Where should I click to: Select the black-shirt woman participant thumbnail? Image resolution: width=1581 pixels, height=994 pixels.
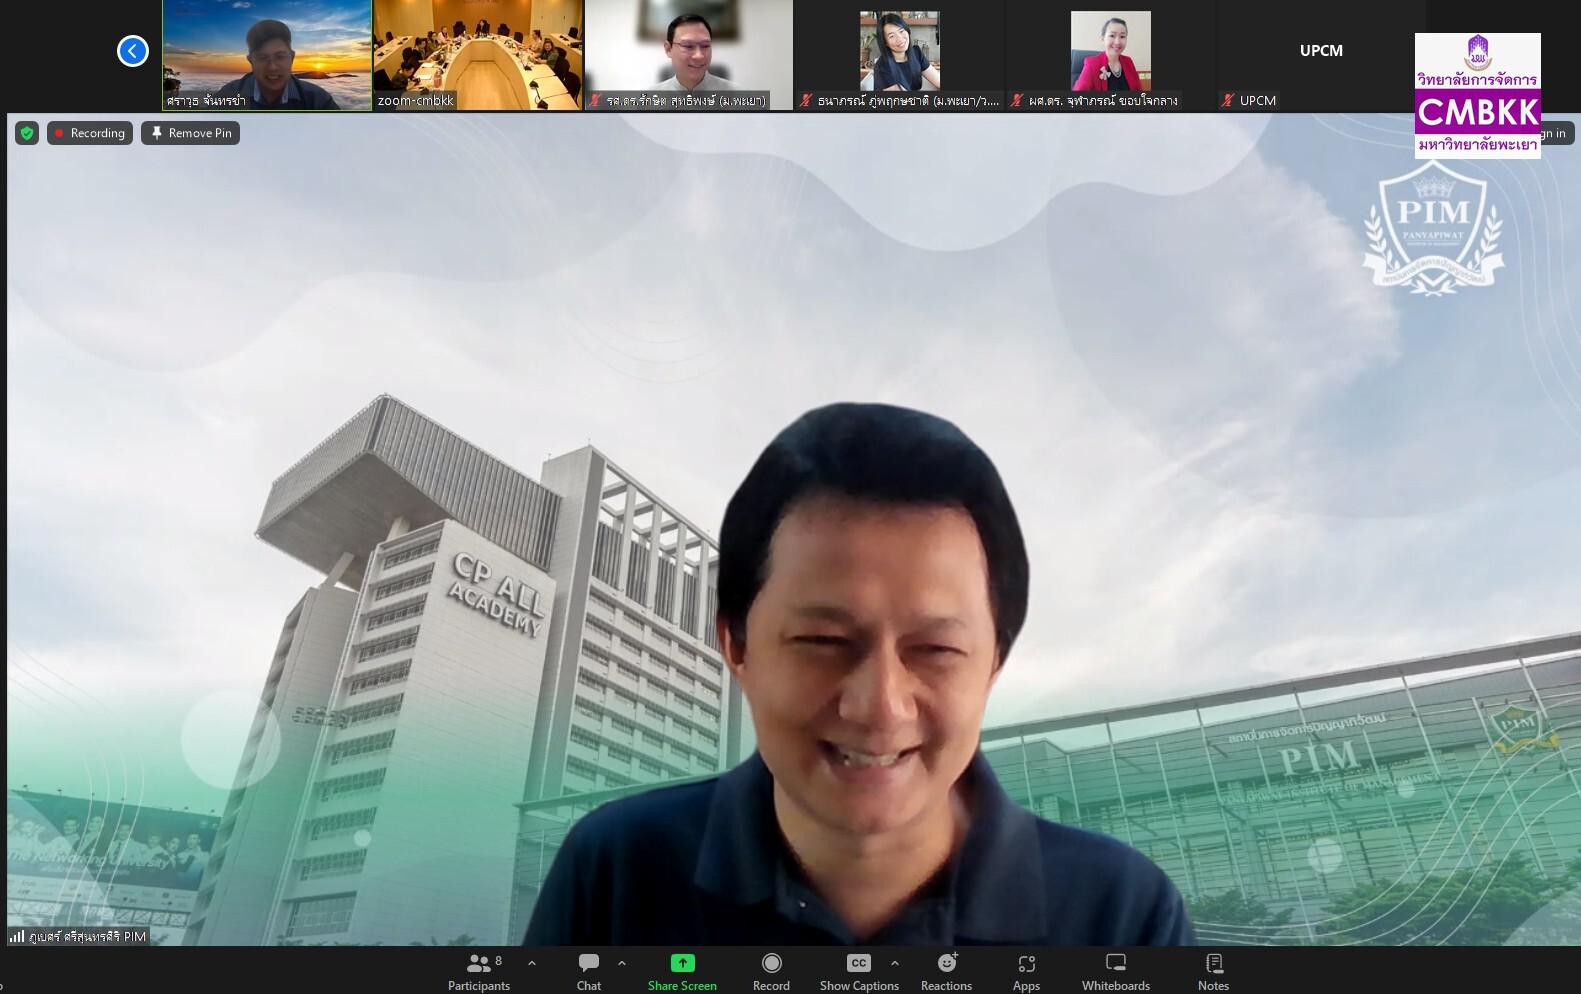click(x=899, y=55)
